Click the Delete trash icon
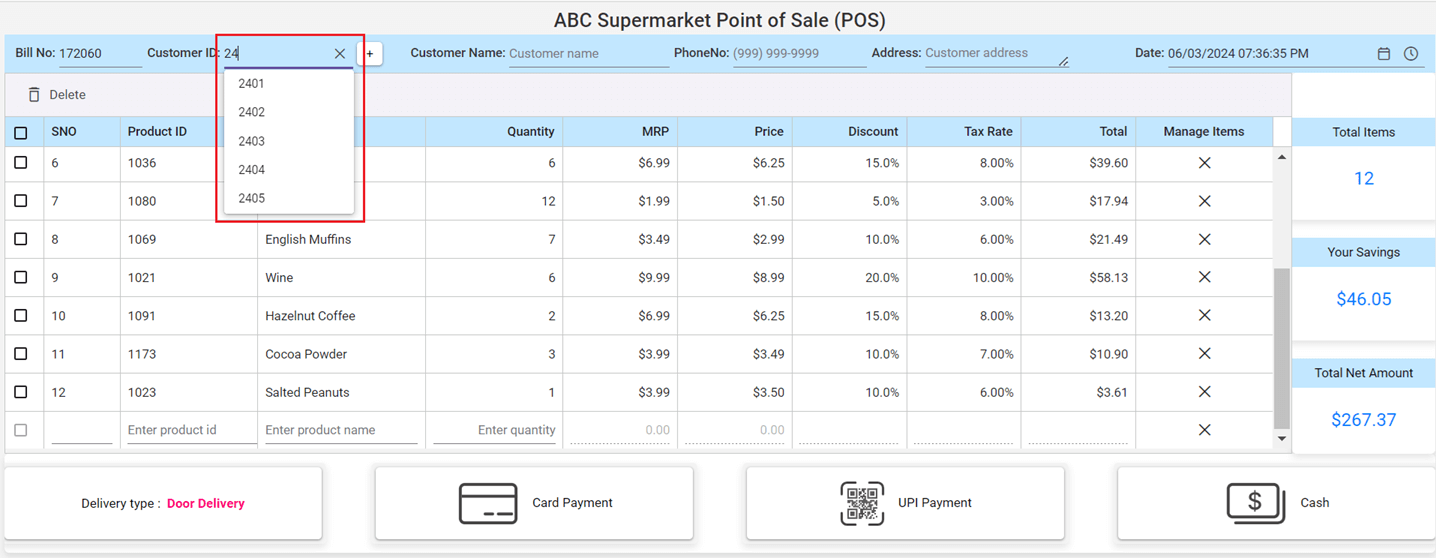 coord(34,95)
